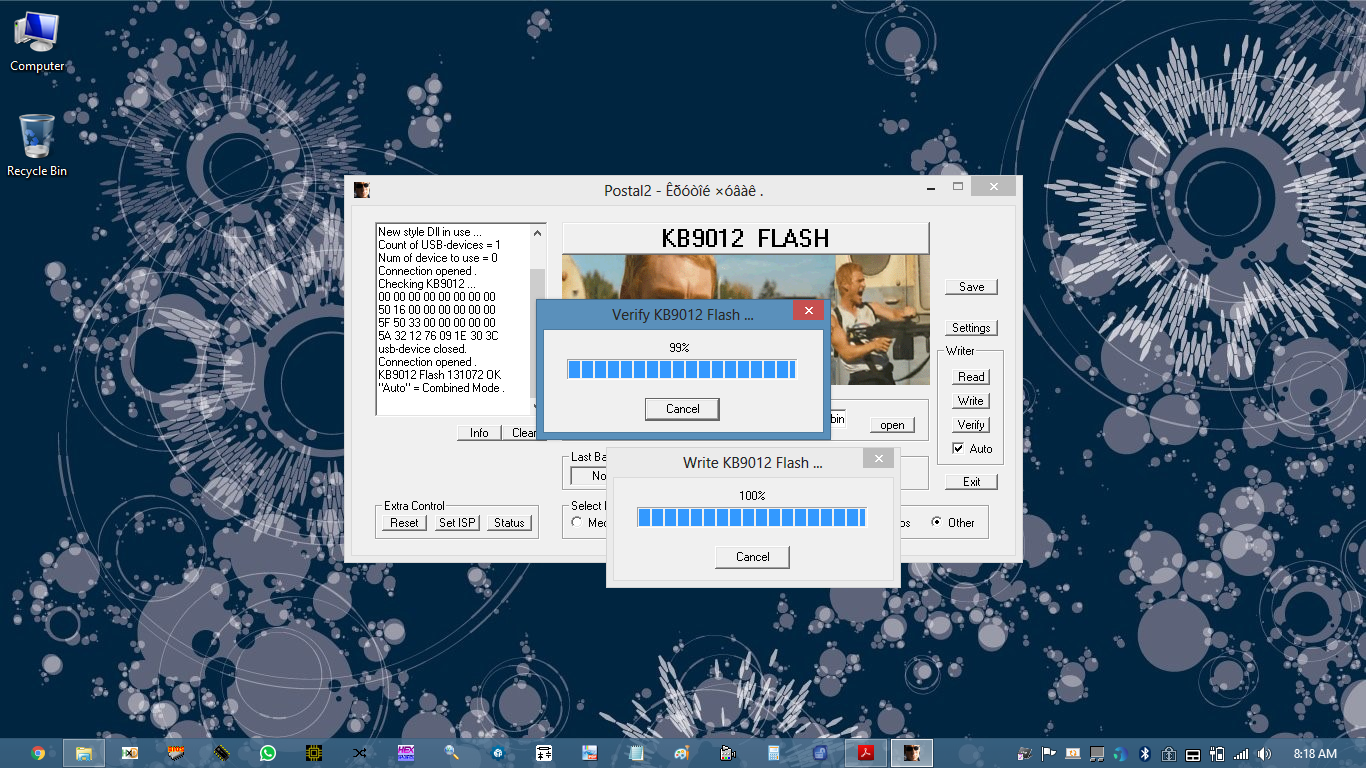The width and height of the screenshot is (1366, 768).
Task: Open the Computer desktop icon
Action: (x=37, y=40)
